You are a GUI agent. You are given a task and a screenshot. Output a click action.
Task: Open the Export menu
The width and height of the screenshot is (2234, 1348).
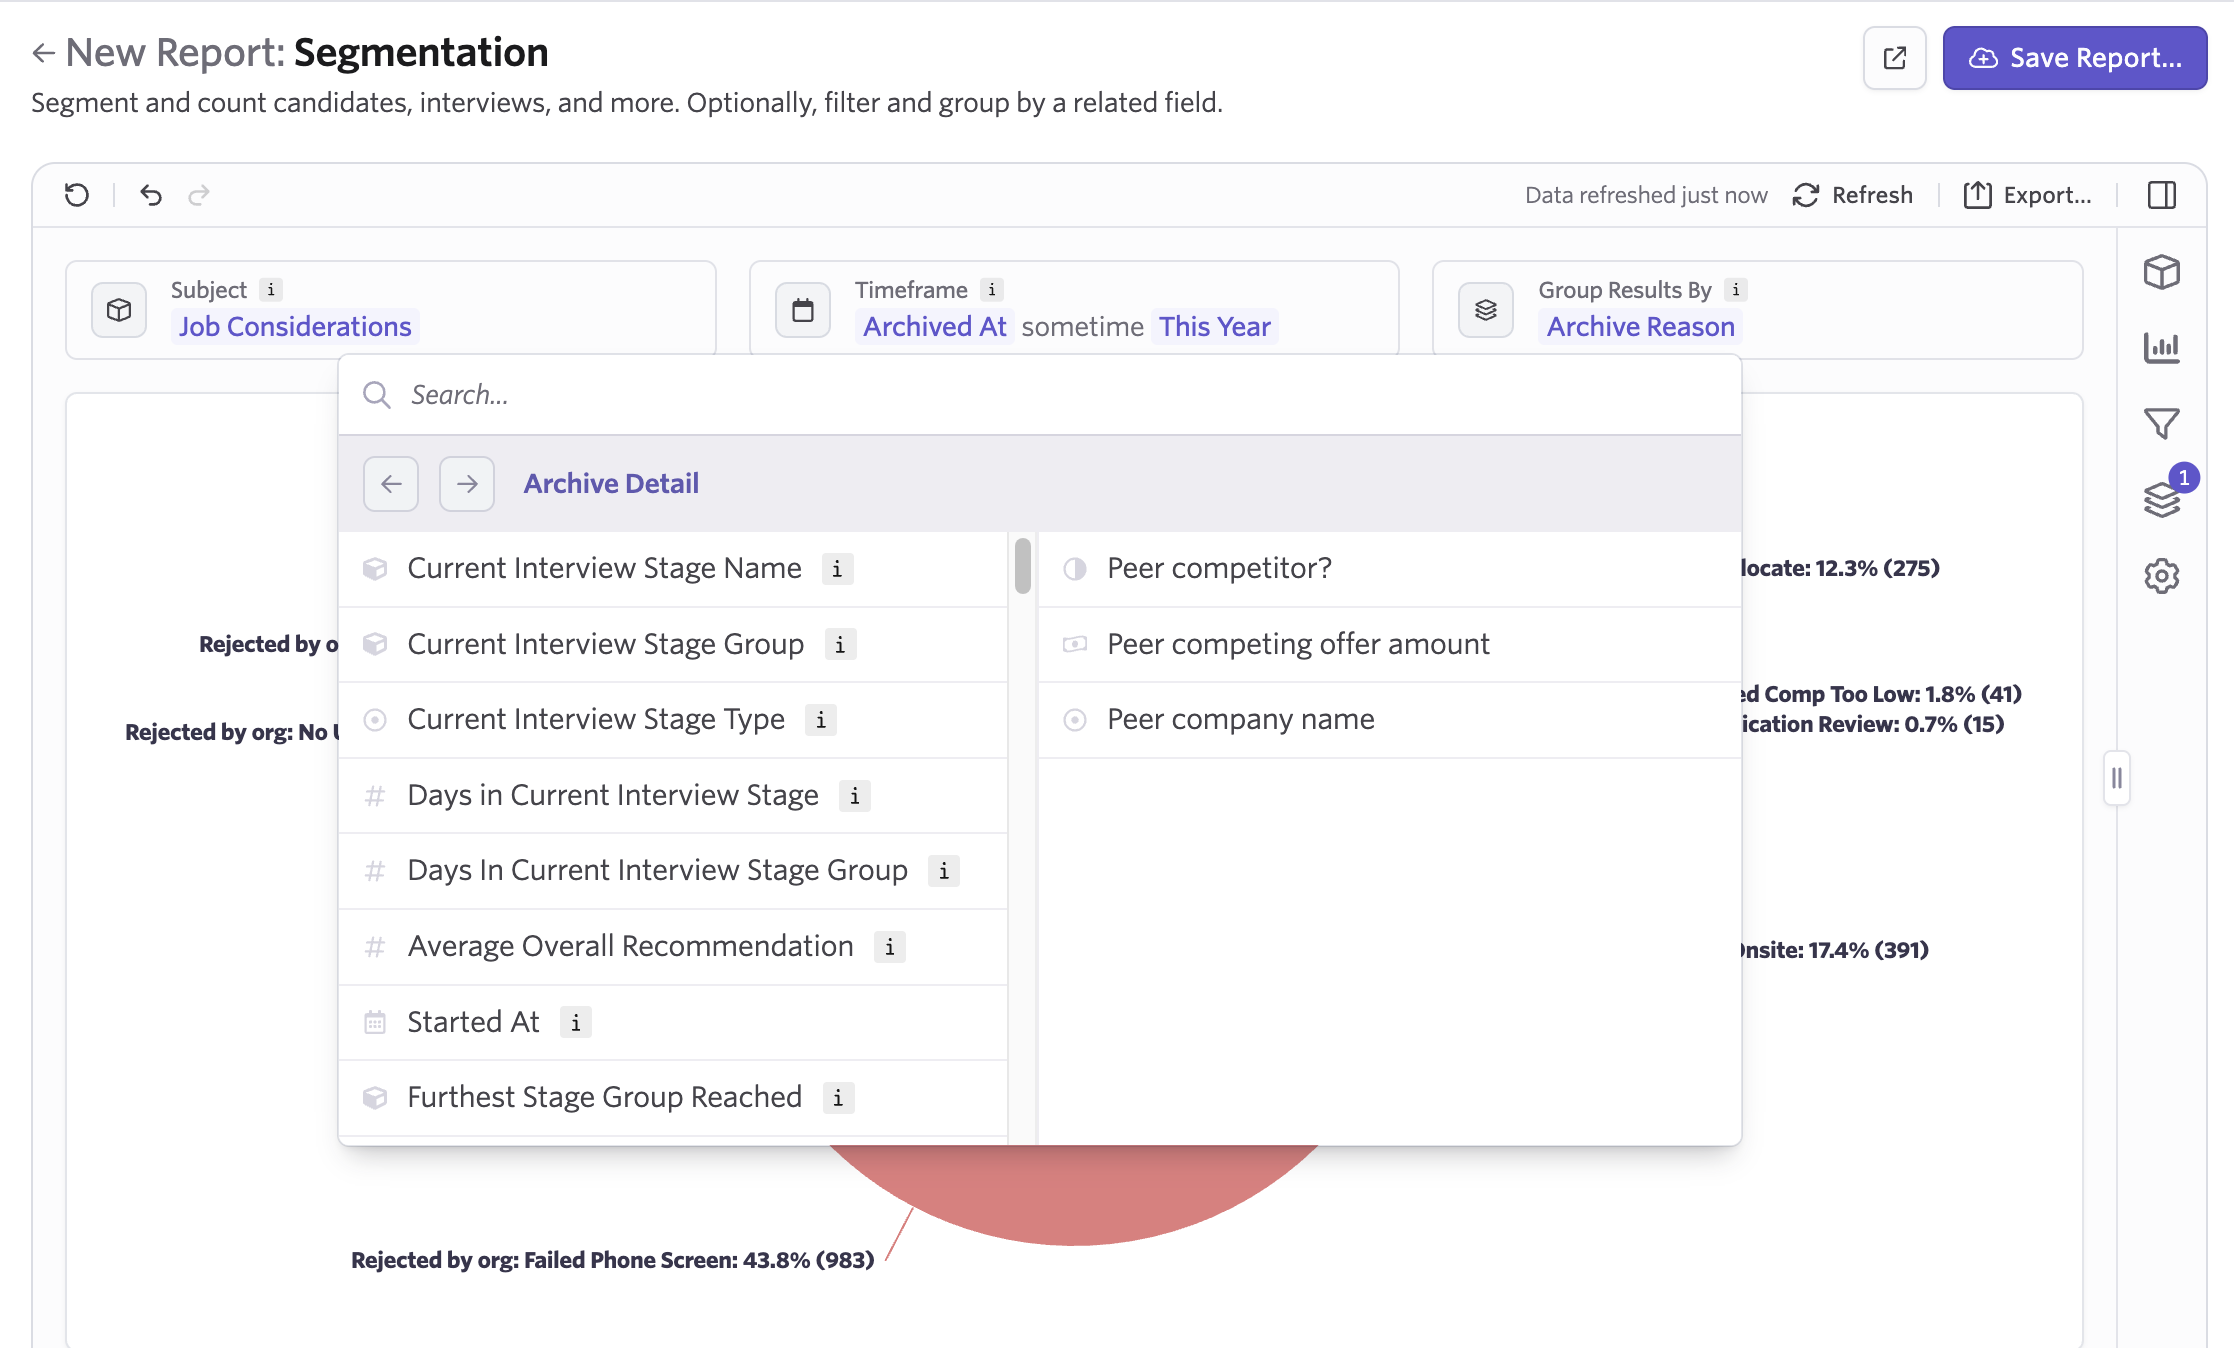(x=2027, y=195)
